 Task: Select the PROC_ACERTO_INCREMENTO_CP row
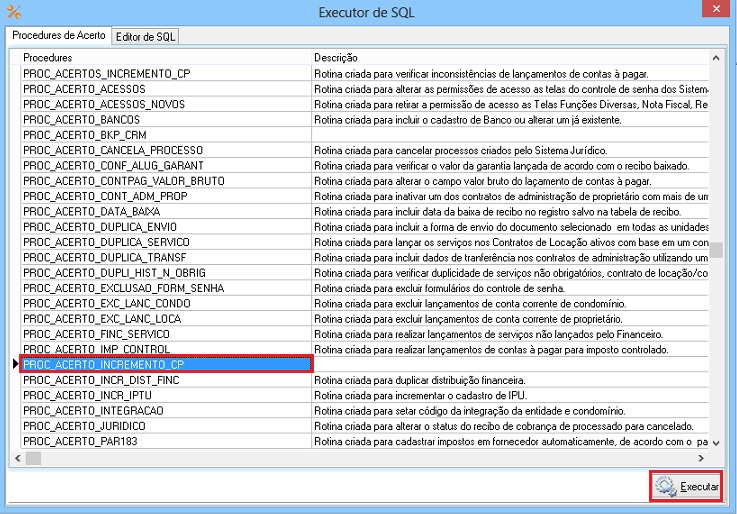[x=166, y=365]
